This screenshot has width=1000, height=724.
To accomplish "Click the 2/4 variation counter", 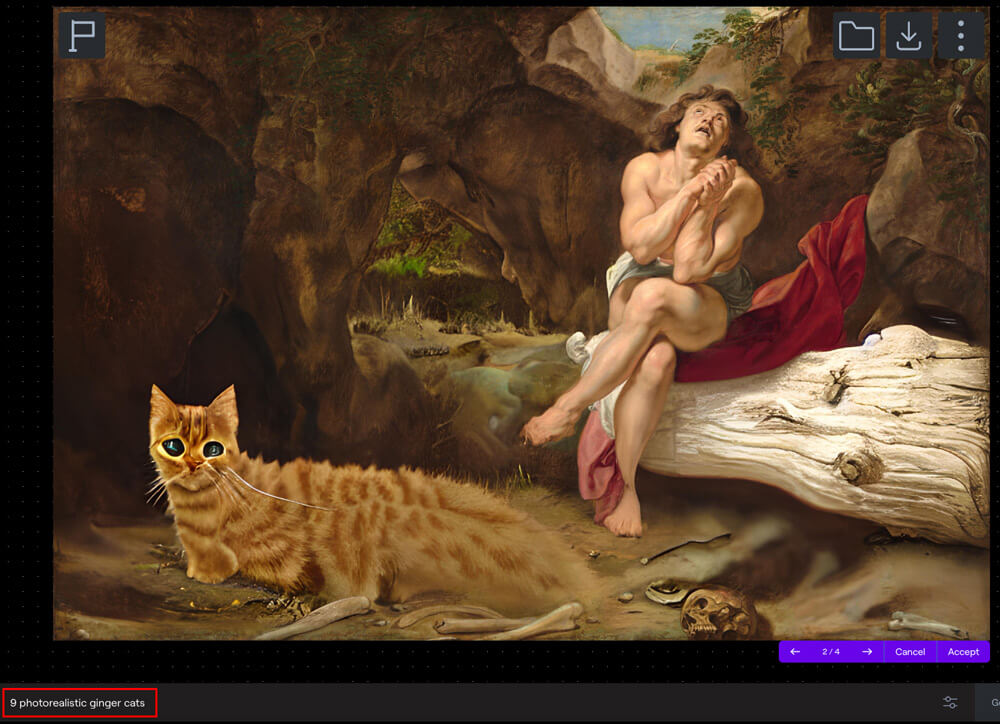I will 830,651.
